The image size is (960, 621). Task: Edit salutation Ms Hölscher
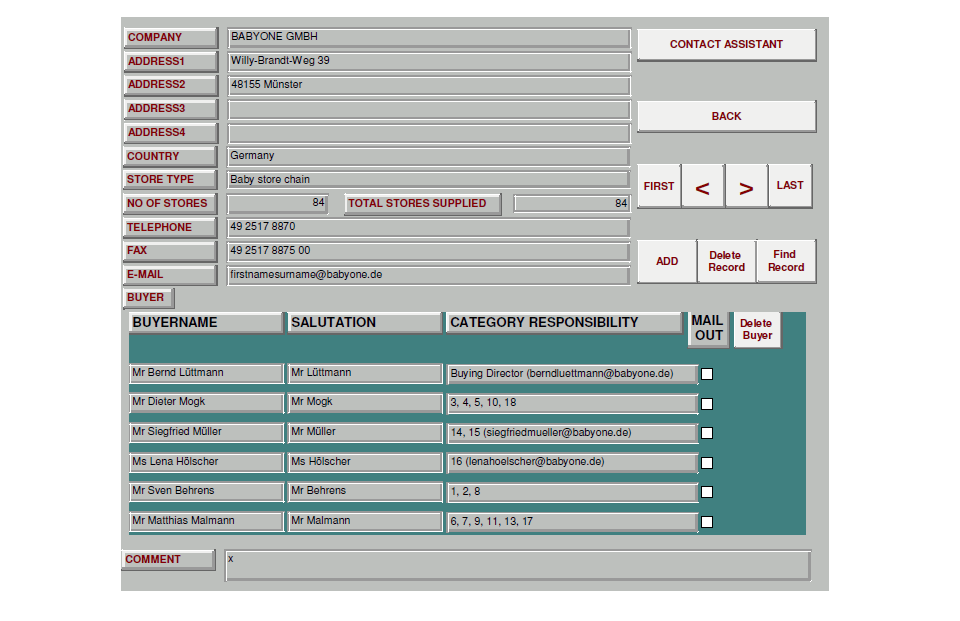[365, 462]
